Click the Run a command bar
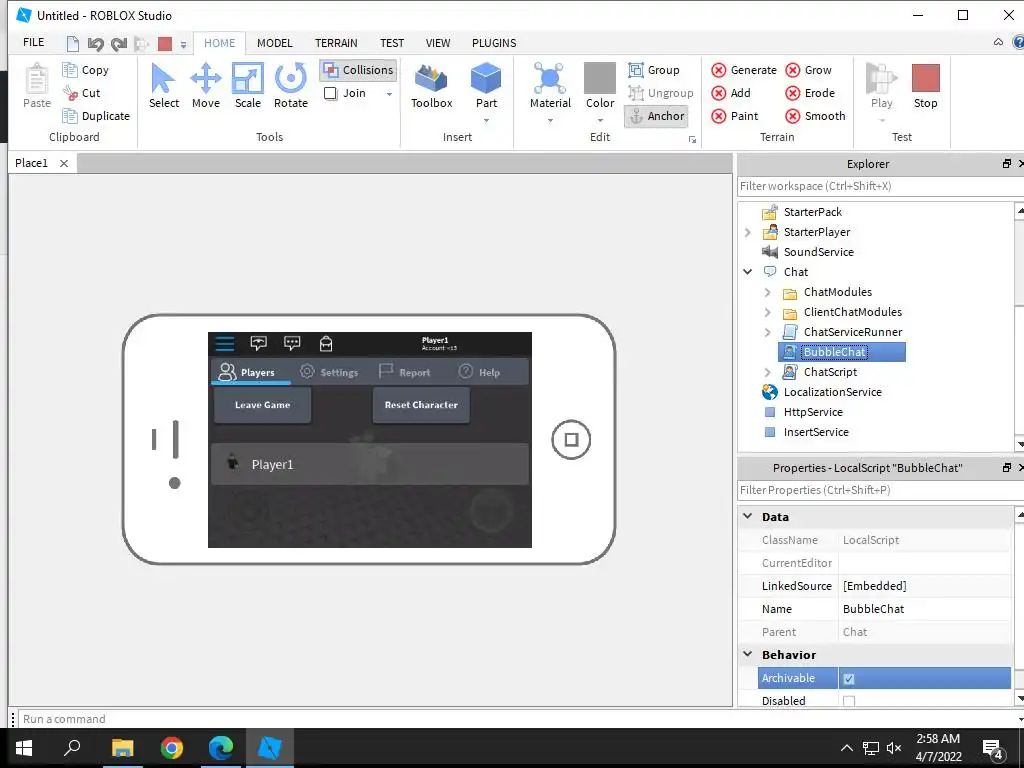 coord(519,719)
